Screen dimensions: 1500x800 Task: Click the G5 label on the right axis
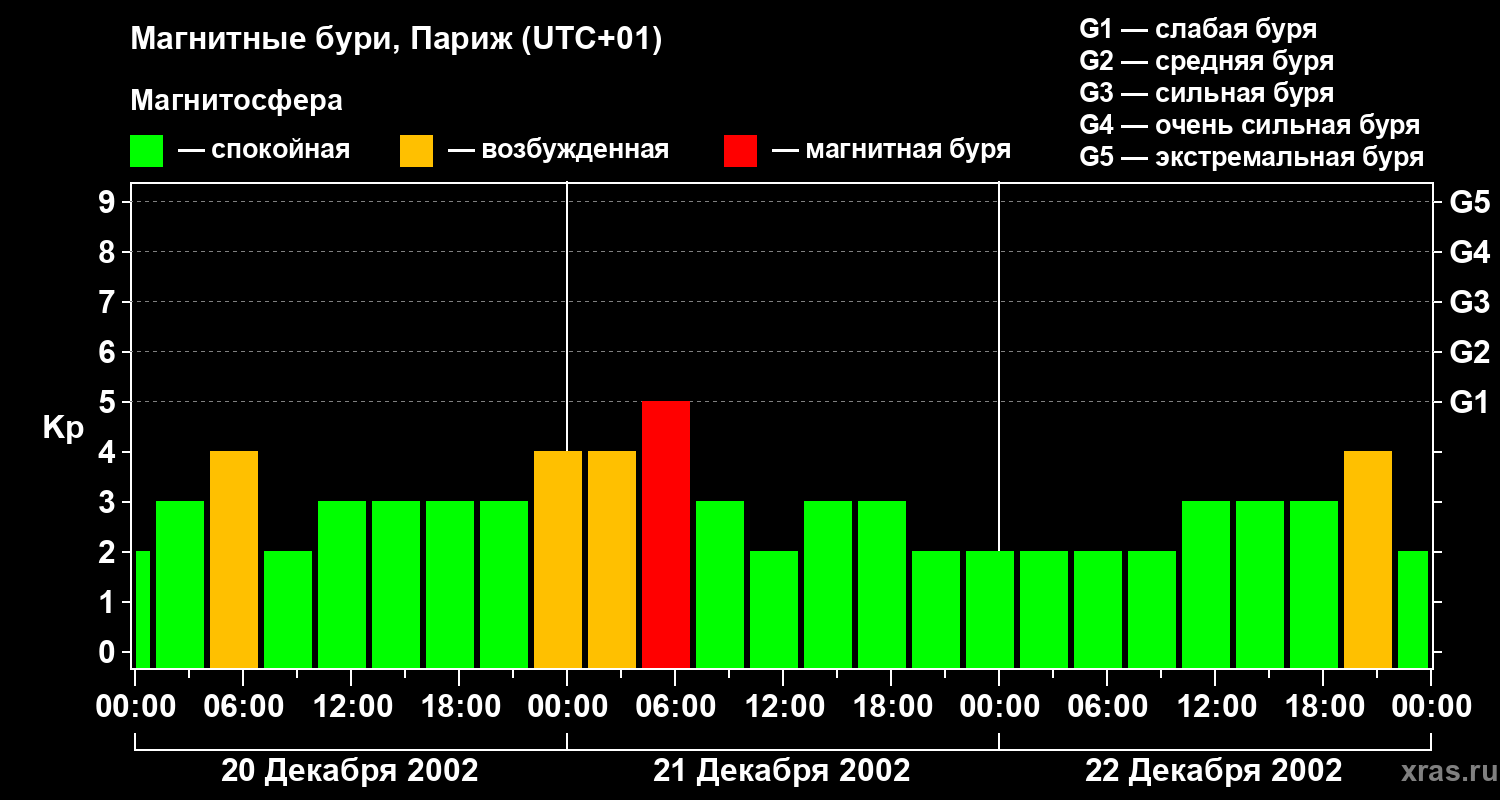[x=1469, y=202]
